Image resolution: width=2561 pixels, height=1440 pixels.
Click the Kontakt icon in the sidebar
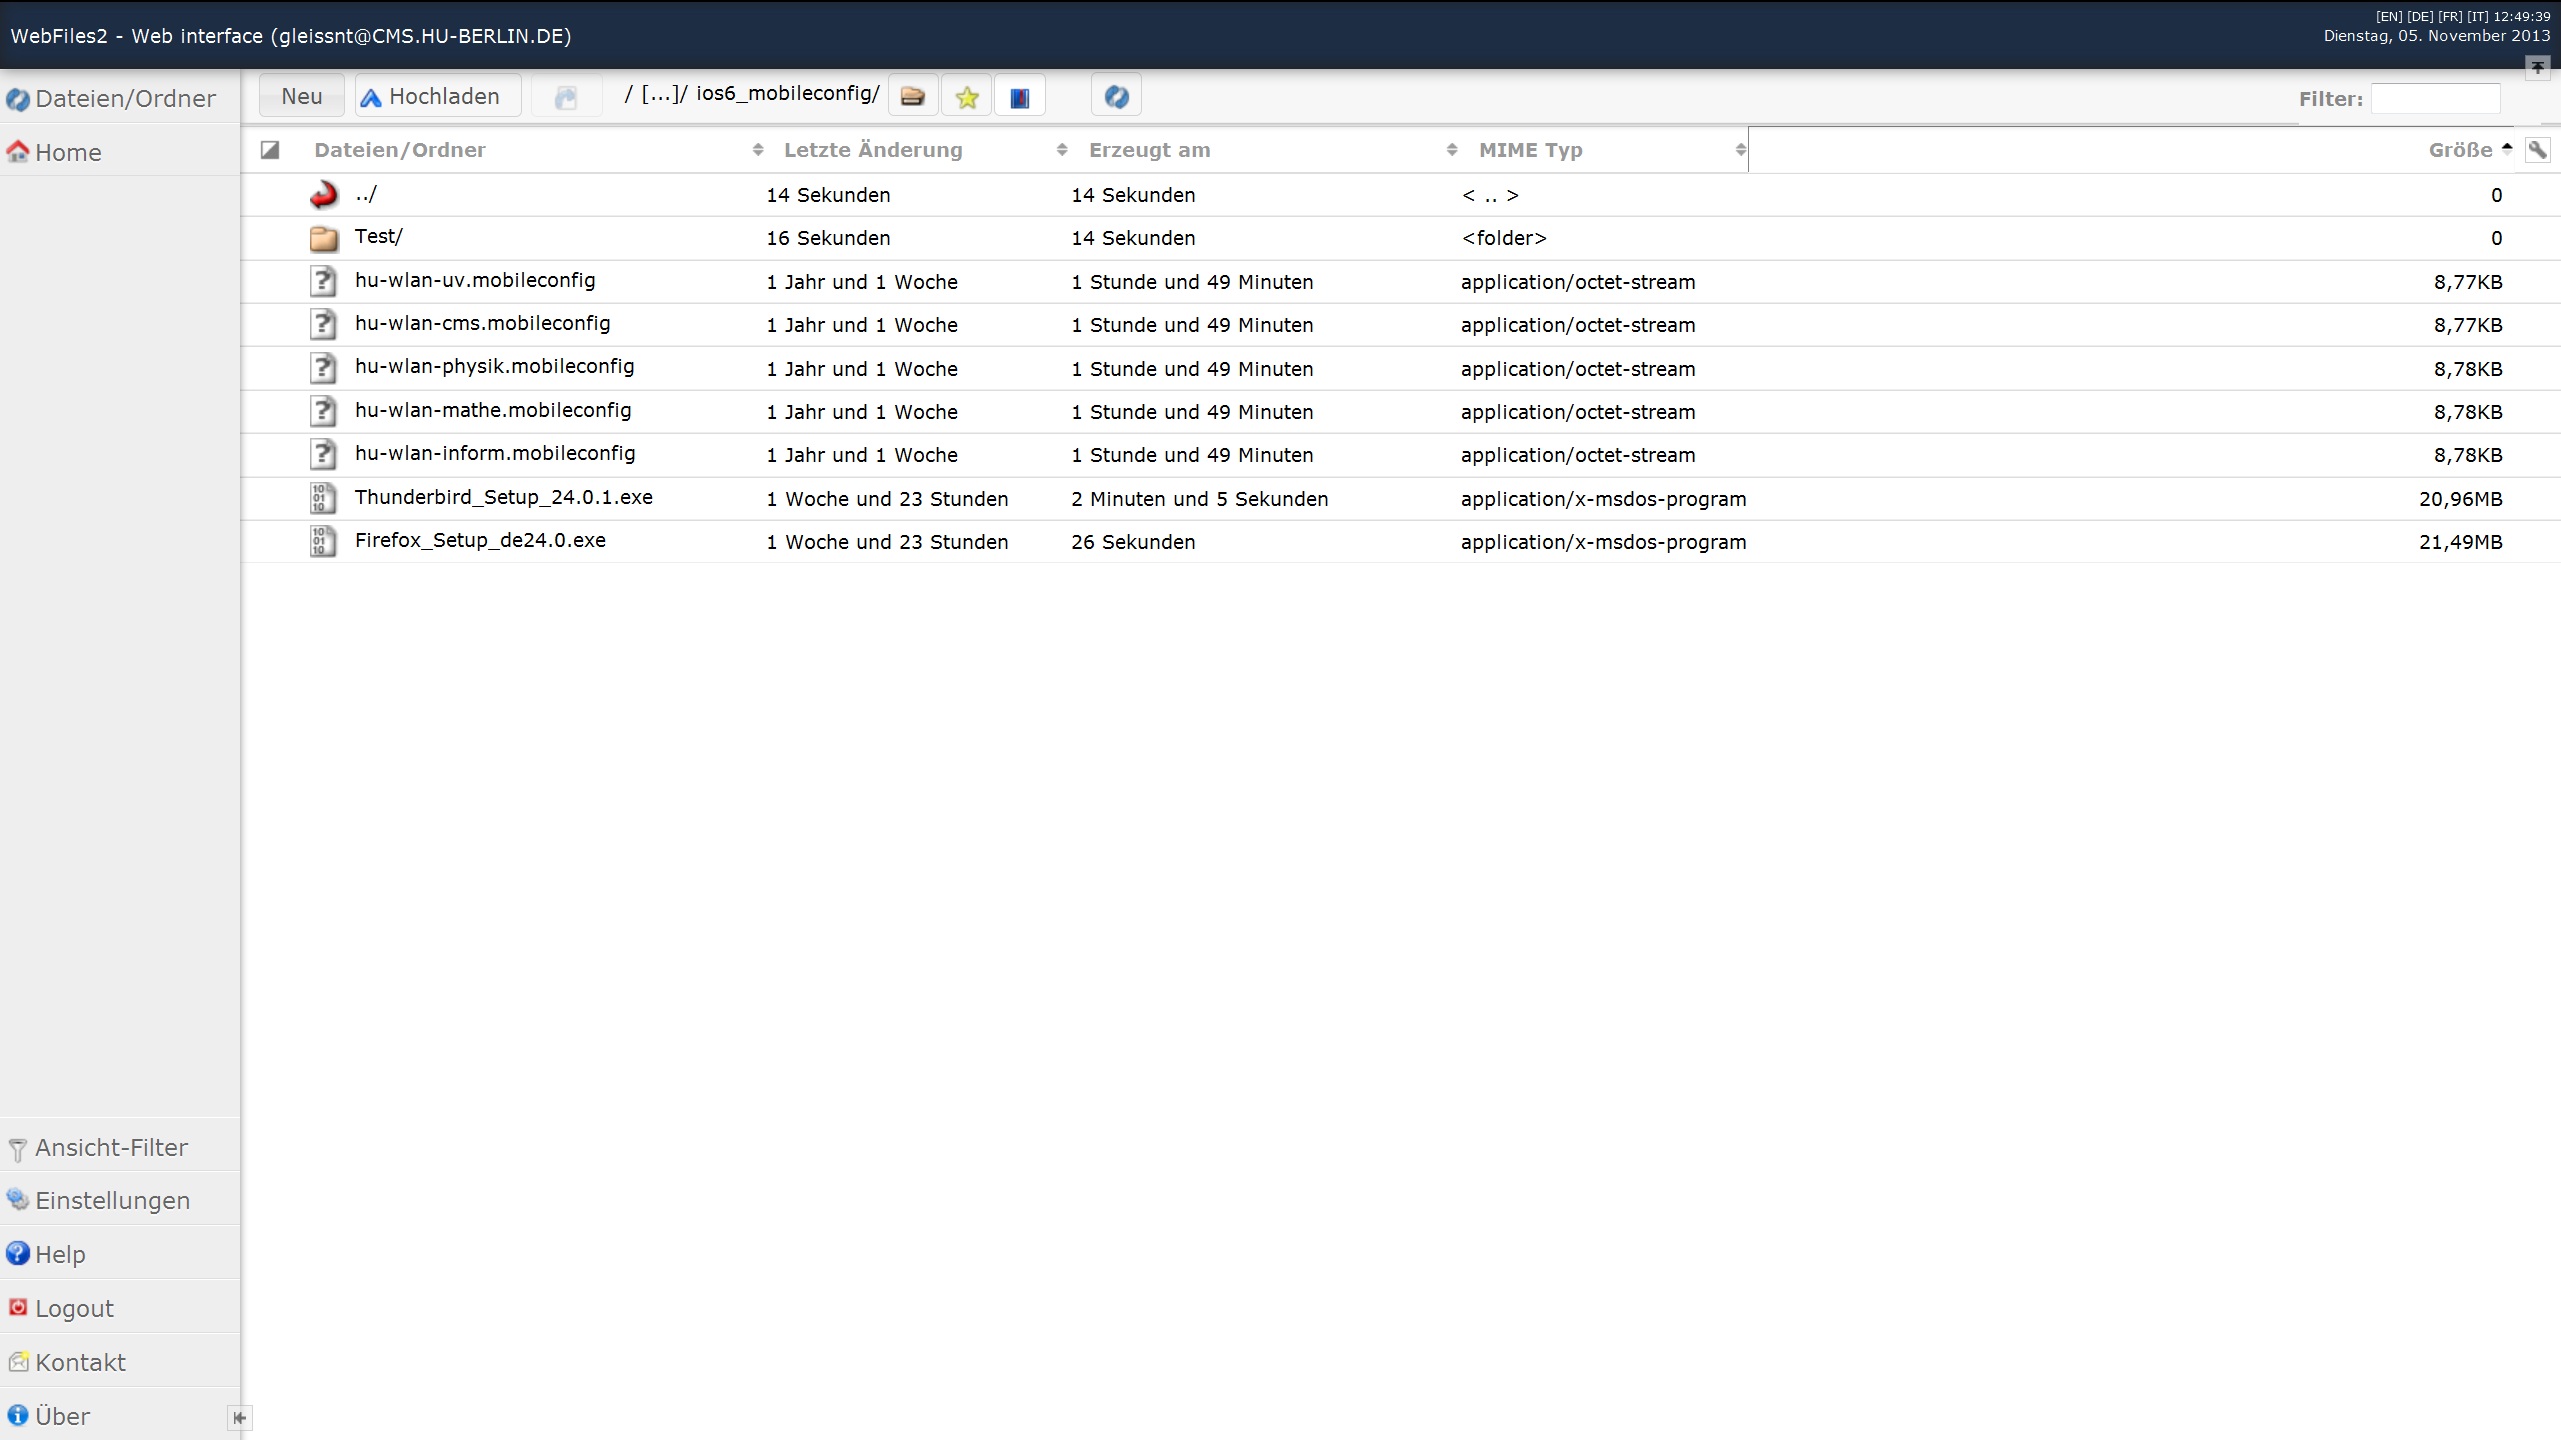pyautogui.click(x=18, y=1361)
